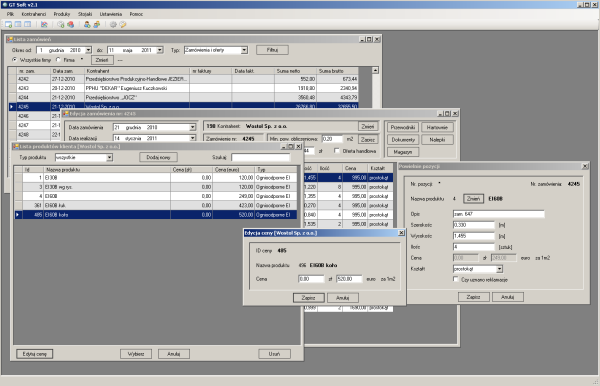
Task: Click the Cena (euro) column header
Action: tap(233, 169)
